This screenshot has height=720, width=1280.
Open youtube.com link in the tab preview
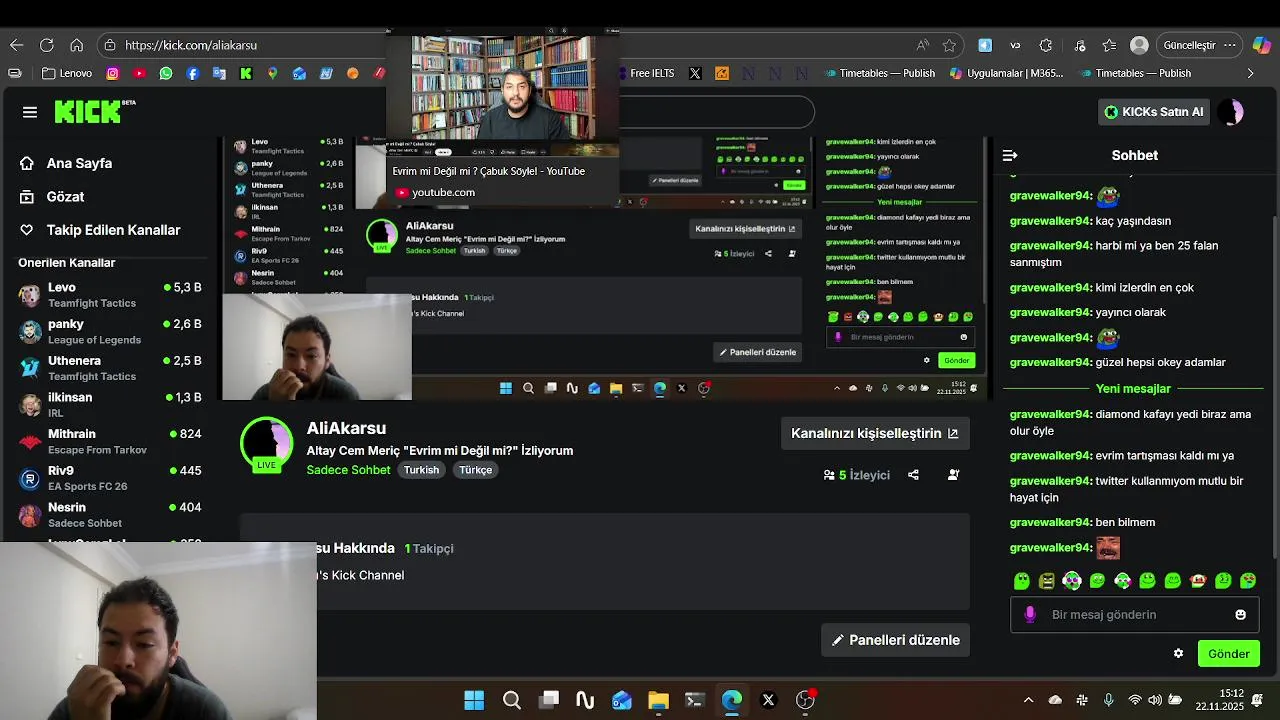click(x=443, y=192)
